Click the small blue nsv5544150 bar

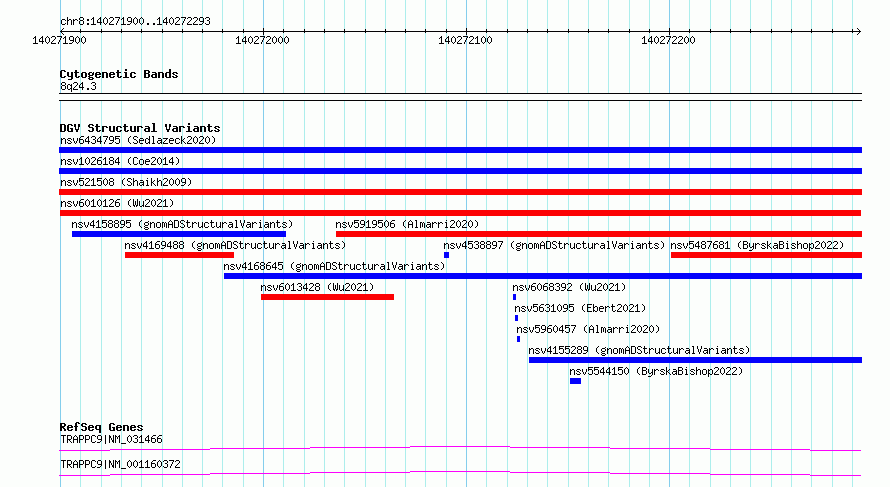576,381
